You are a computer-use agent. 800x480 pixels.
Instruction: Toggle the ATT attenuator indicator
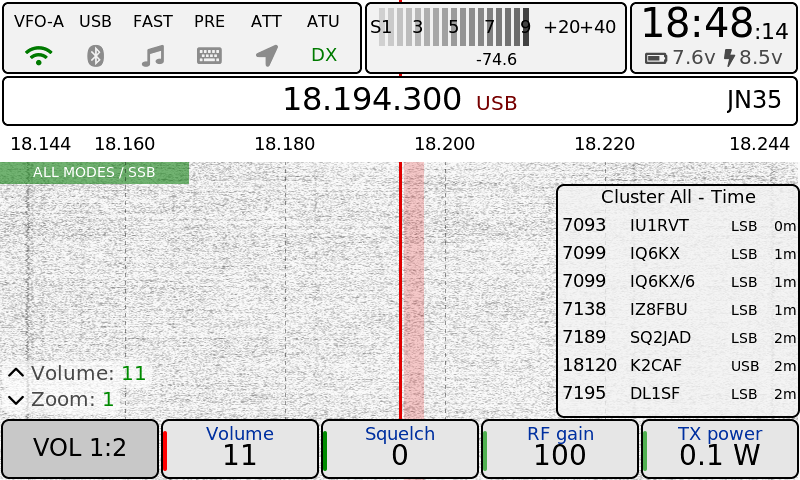coord(266,21)
